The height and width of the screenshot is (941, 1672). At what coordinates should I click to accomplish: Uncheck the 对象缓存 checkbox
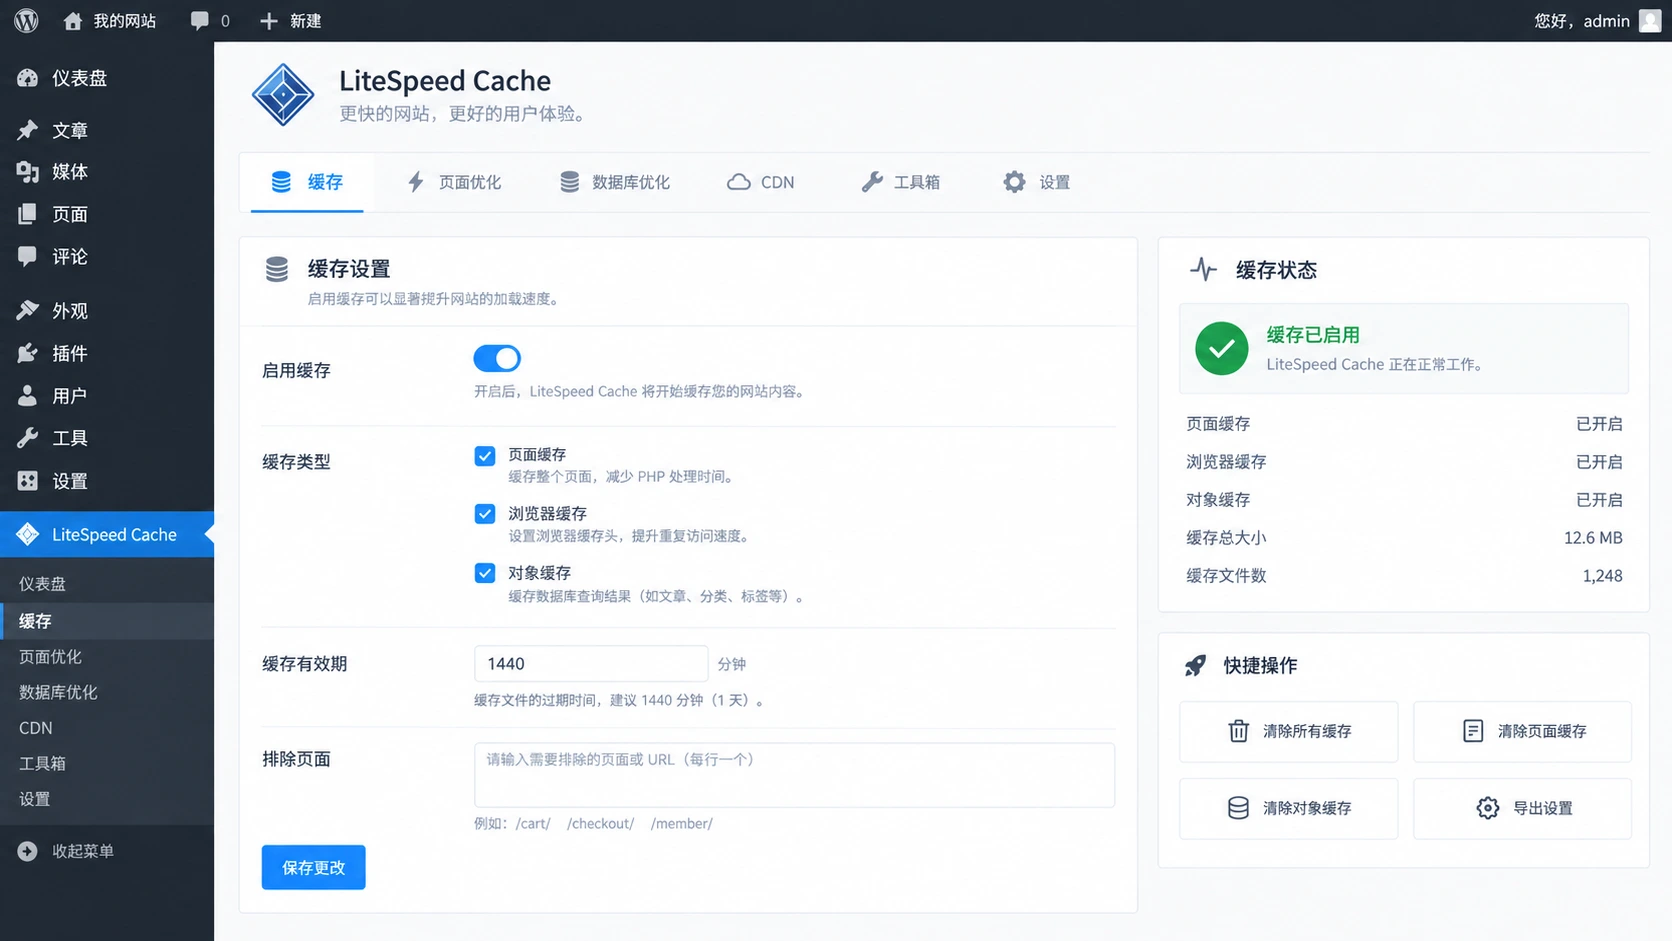coord(485,573)
